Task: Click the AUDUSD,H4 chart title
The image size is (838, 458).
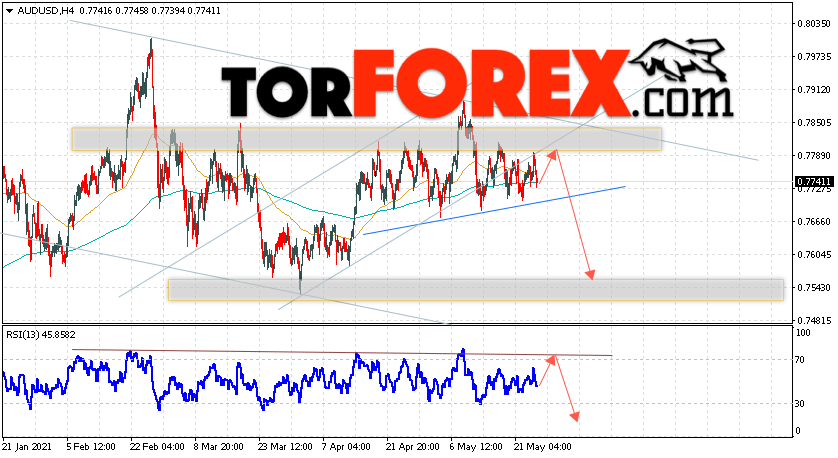Action: [x=45, y=11]
